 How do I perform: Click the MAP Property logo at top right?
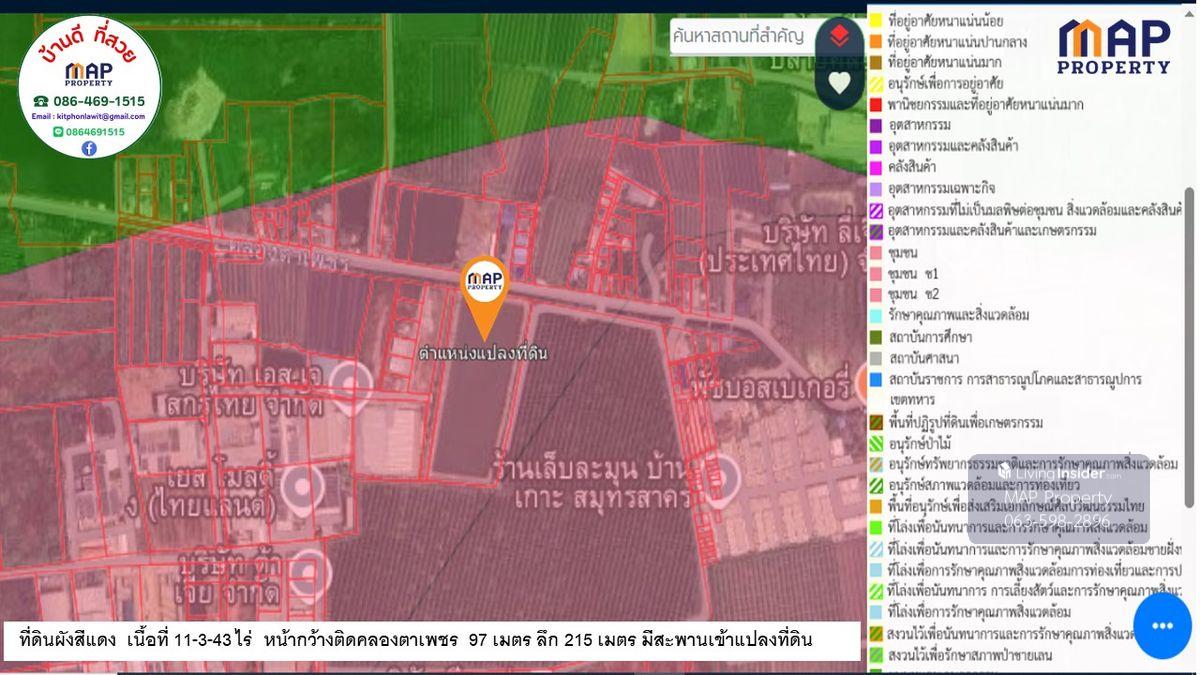[1114, 47]
